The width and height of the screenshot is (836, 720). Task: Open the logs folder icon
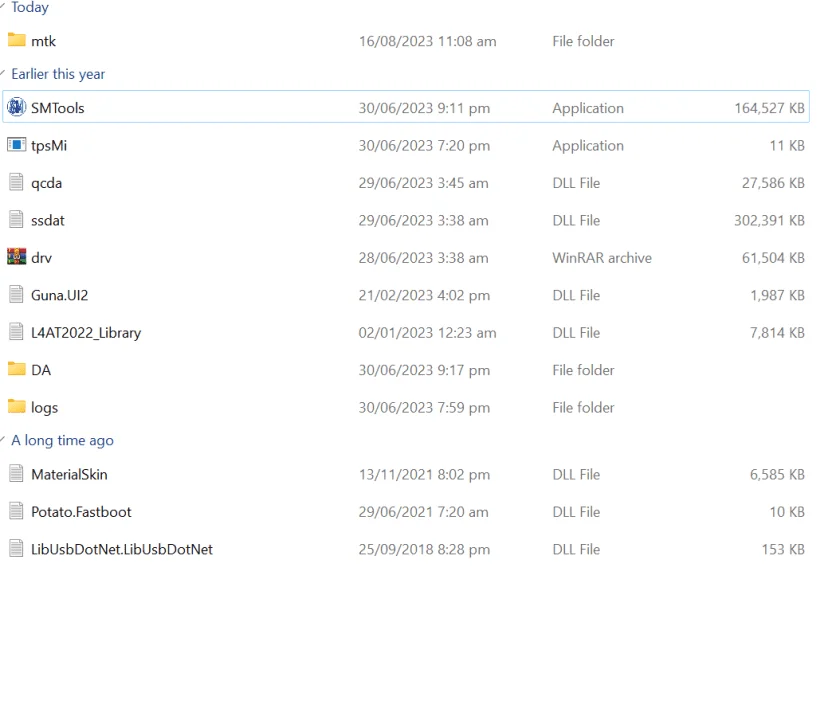tap(17, 406)
